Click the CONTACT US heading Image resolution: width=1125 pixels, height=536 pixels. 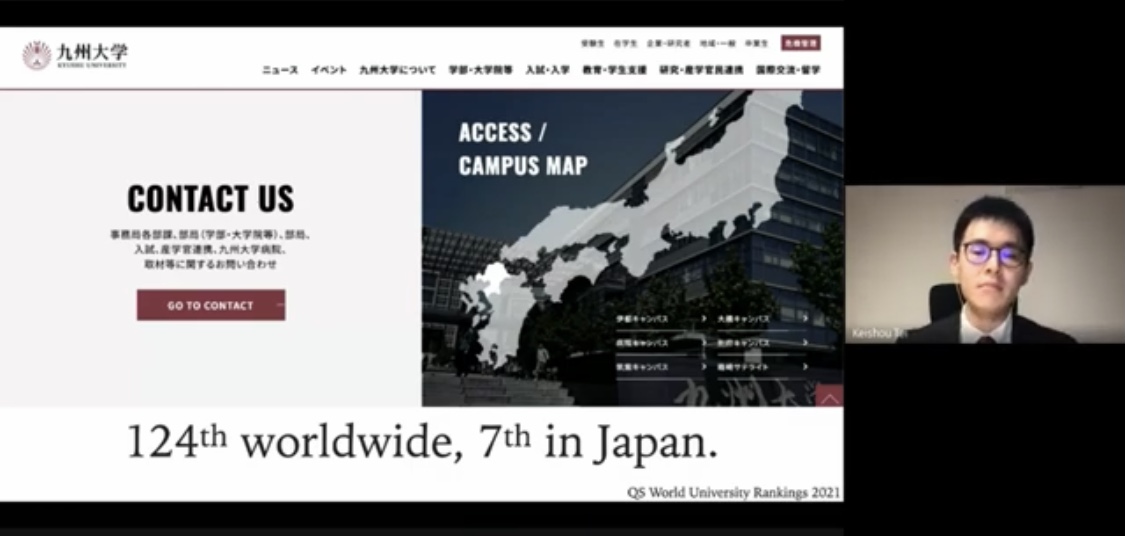211,199
